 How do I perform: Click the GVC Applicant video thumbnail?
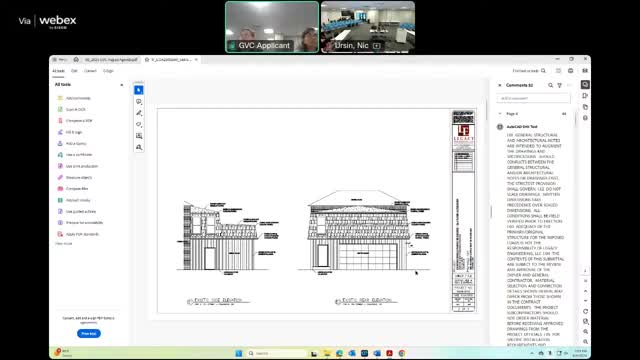click(x=272, y=27)
